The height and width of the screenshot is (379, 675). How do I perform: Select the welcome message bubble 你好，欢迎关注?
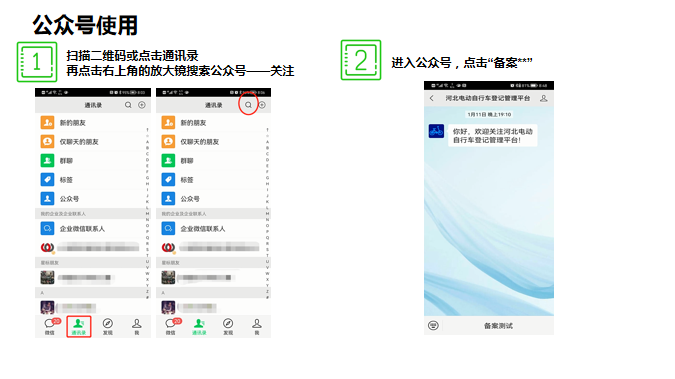[x=493, y=136]
